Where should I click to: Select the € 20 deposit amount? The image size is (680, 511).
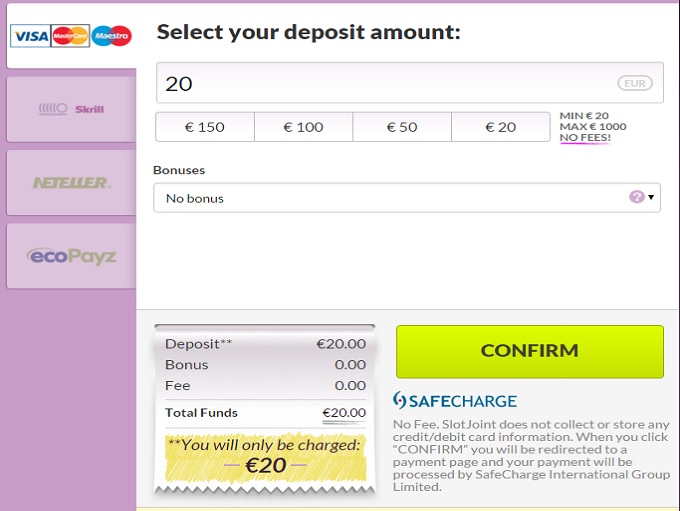[x=500, y=127]
